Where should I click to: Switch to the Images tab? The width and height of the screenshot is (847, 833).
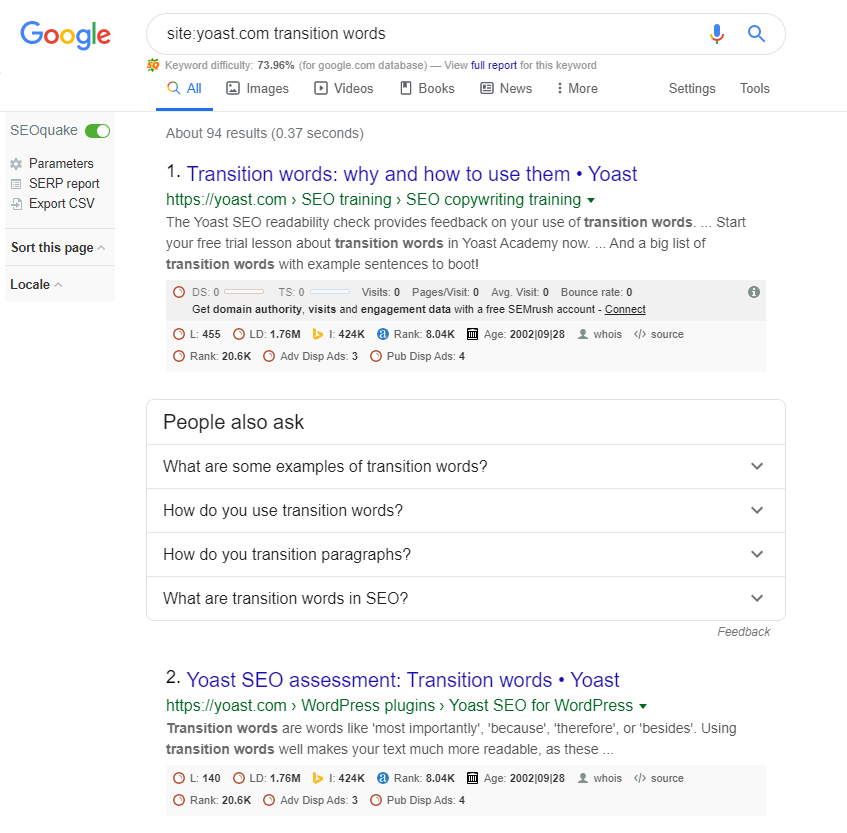(257, 88)
